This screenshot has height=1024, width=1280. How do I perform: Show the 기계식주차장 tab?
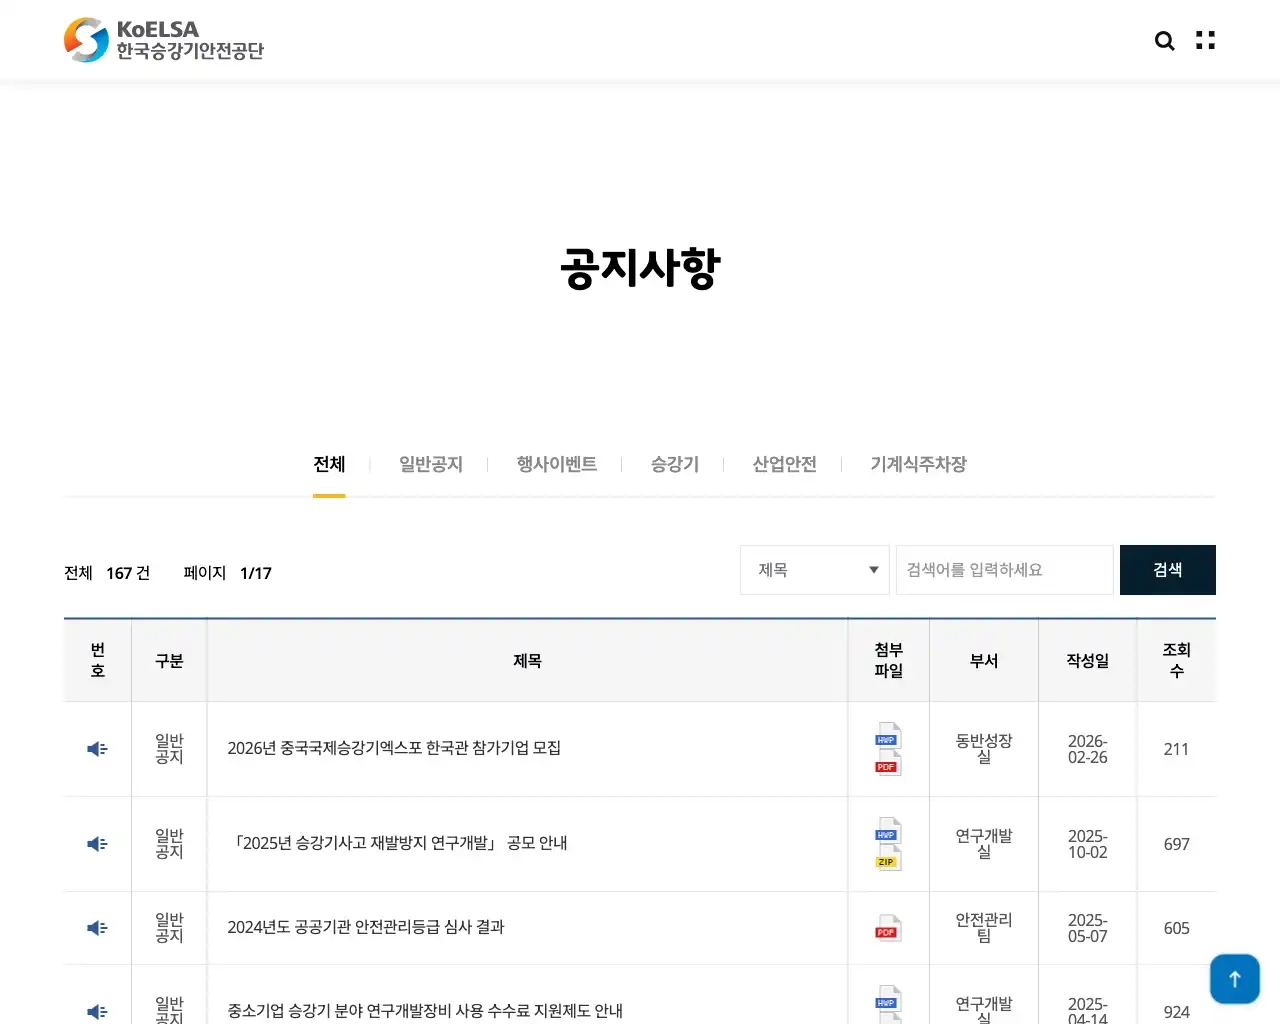[x=918, y=464]
